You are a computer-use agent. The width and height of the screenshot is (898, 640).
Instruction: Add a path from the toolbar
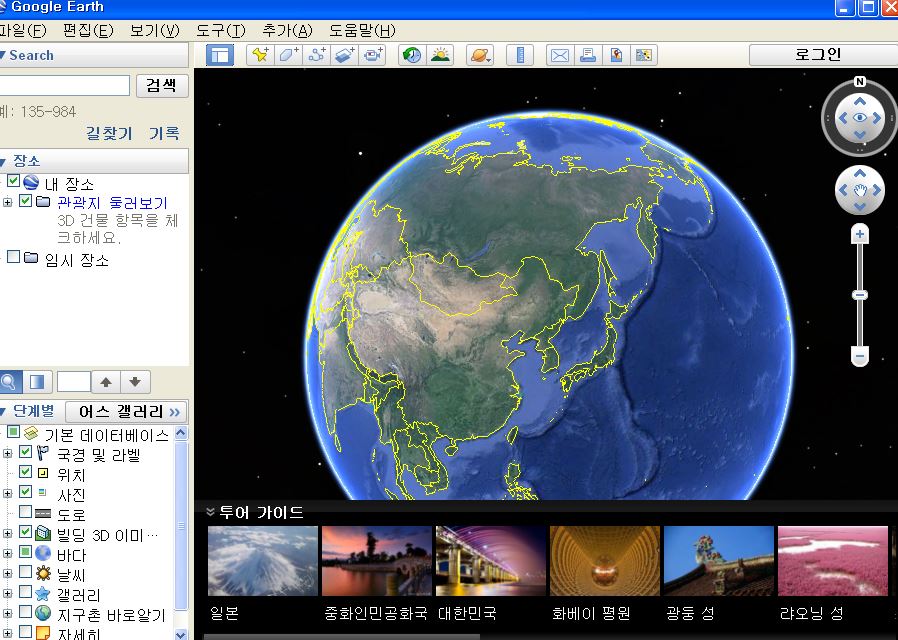(x=316, y=55)
